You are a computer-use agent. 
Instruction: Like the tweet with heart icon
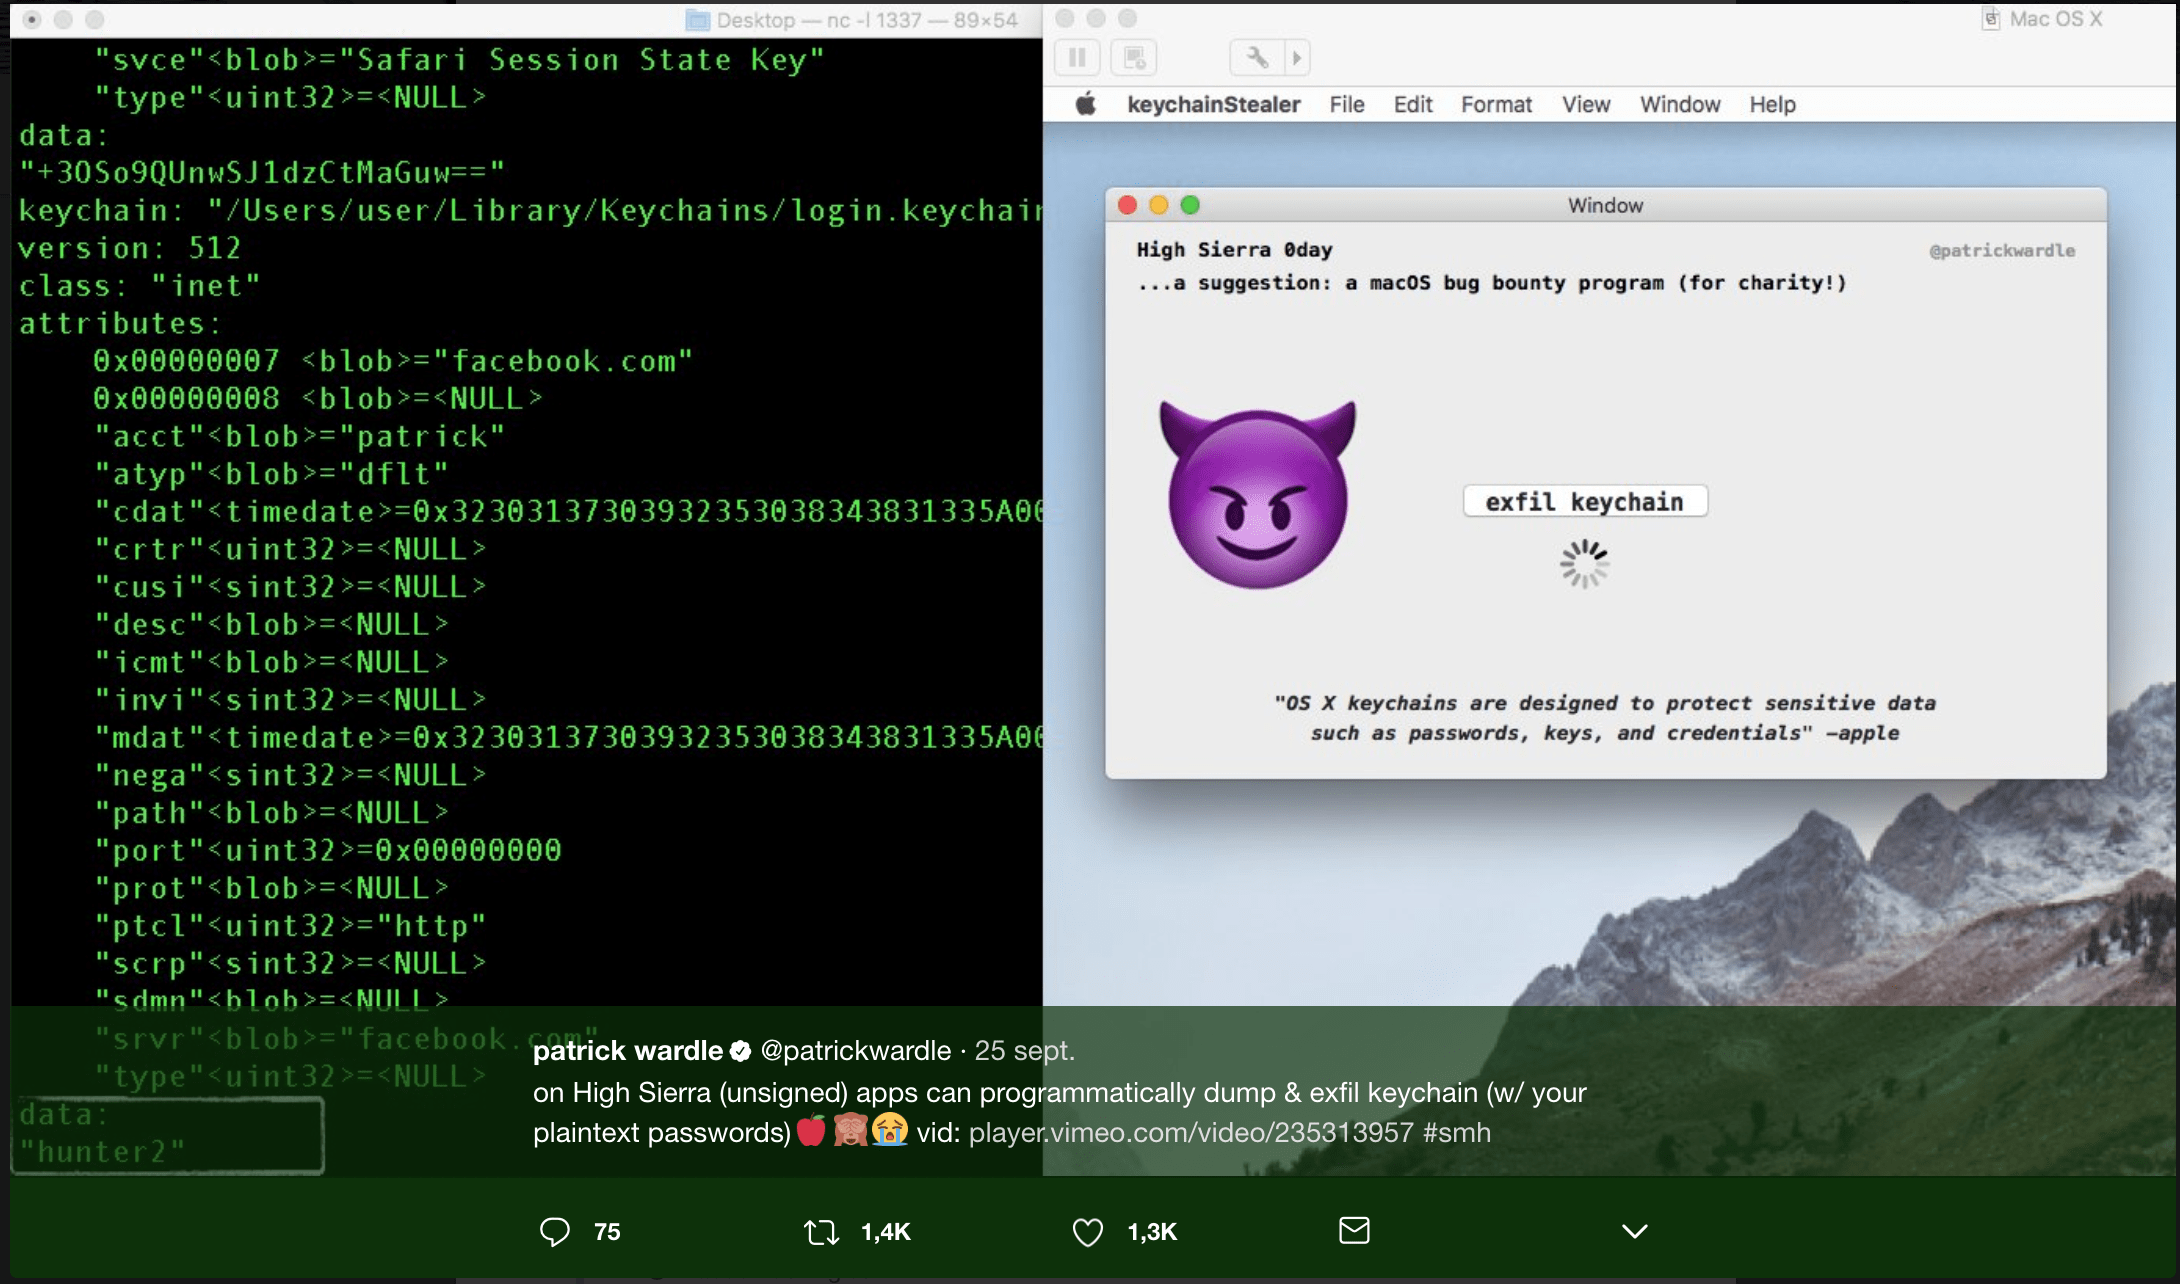click(1087, 1231)
